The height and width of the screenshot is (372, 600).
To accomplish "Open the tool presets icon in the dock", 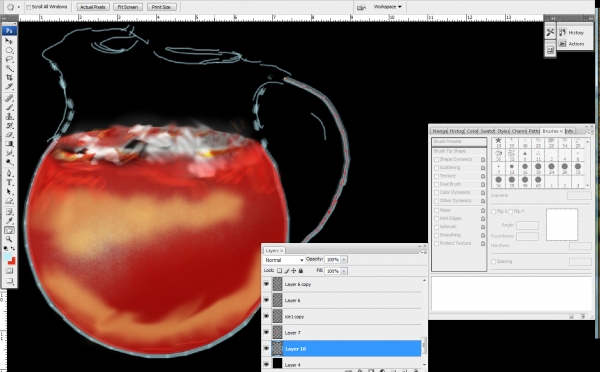I will (550, 33).
